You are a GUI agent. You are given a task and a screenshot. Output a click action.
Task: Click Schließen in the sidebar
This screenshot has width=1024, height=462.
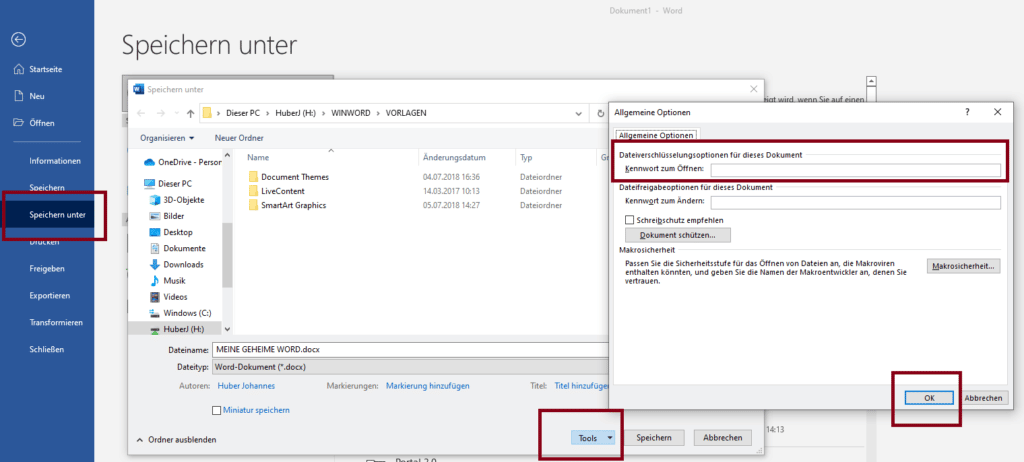click(x=47, y=350)
